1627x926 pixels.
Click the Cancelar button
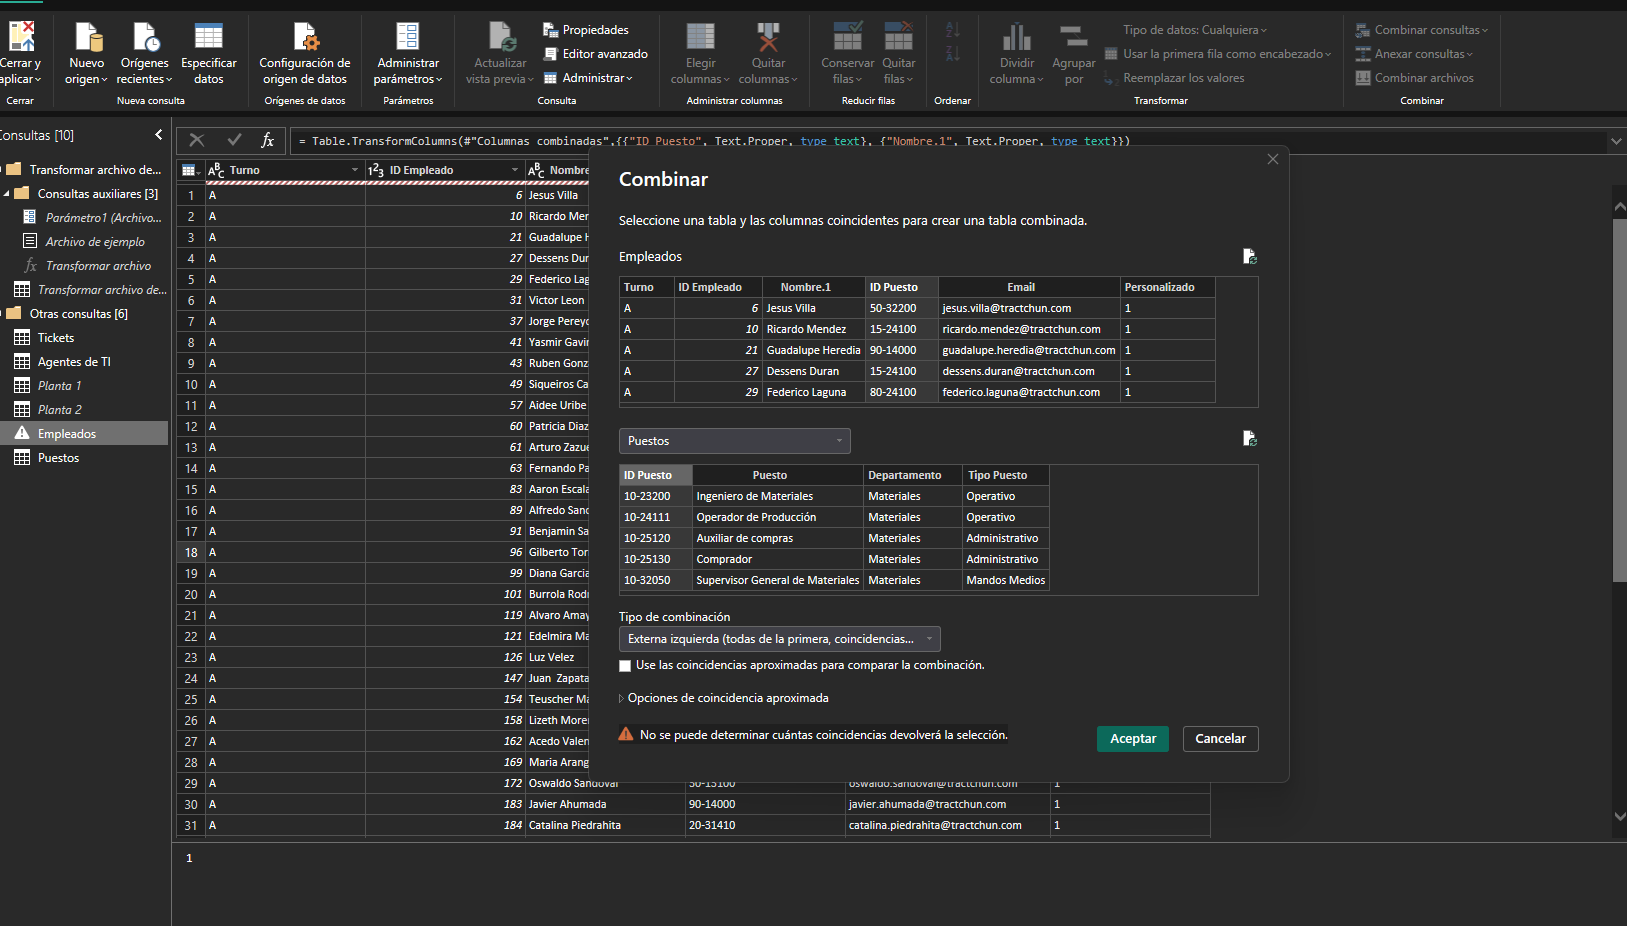pos(1220,739)
